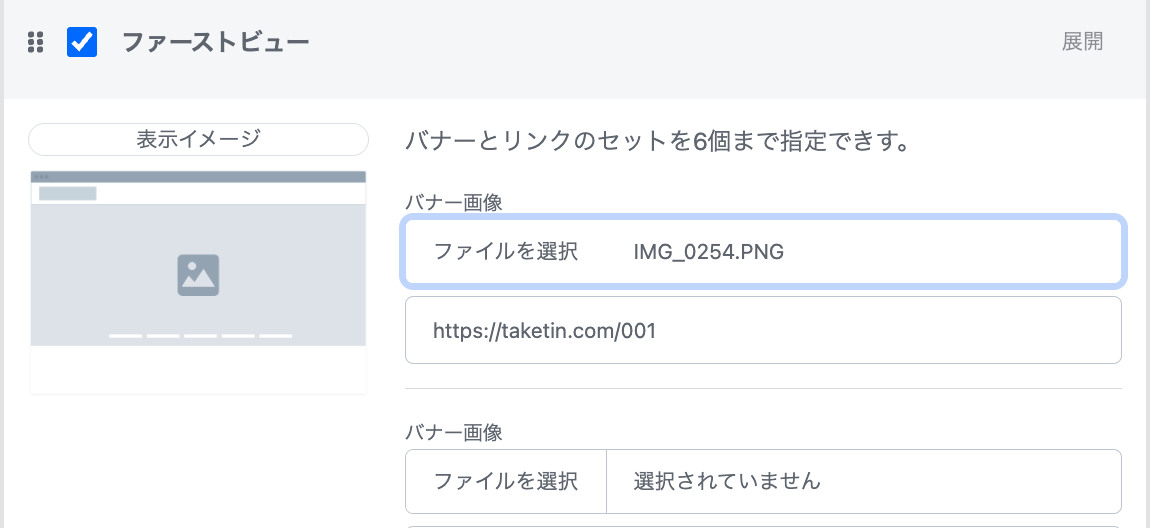Focus the https://taketin.com/001 URL field
Image resolution: width=1152 pixels, height=528 pixels.
click(x=763, y=330)
